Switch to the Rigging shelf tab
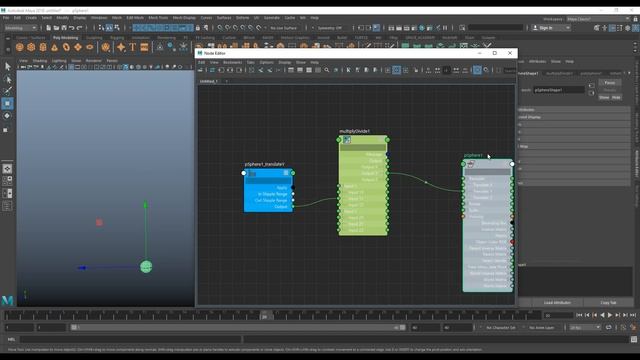 coord(117,38)
